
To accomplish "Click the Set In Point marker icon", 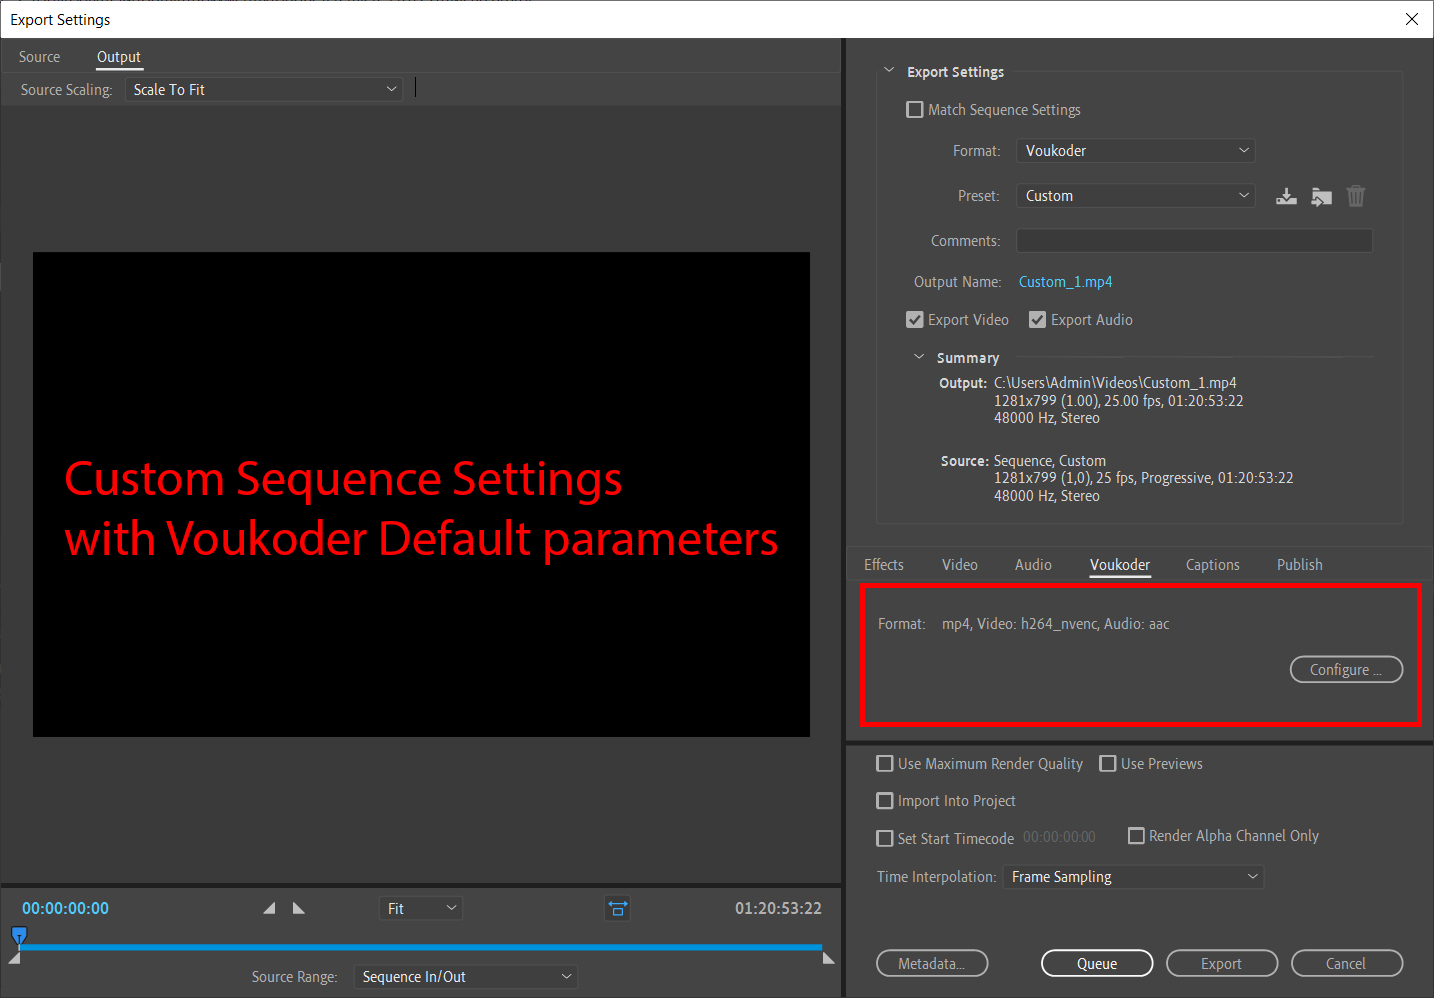I will pyautogui.click(x=269, y=908).
